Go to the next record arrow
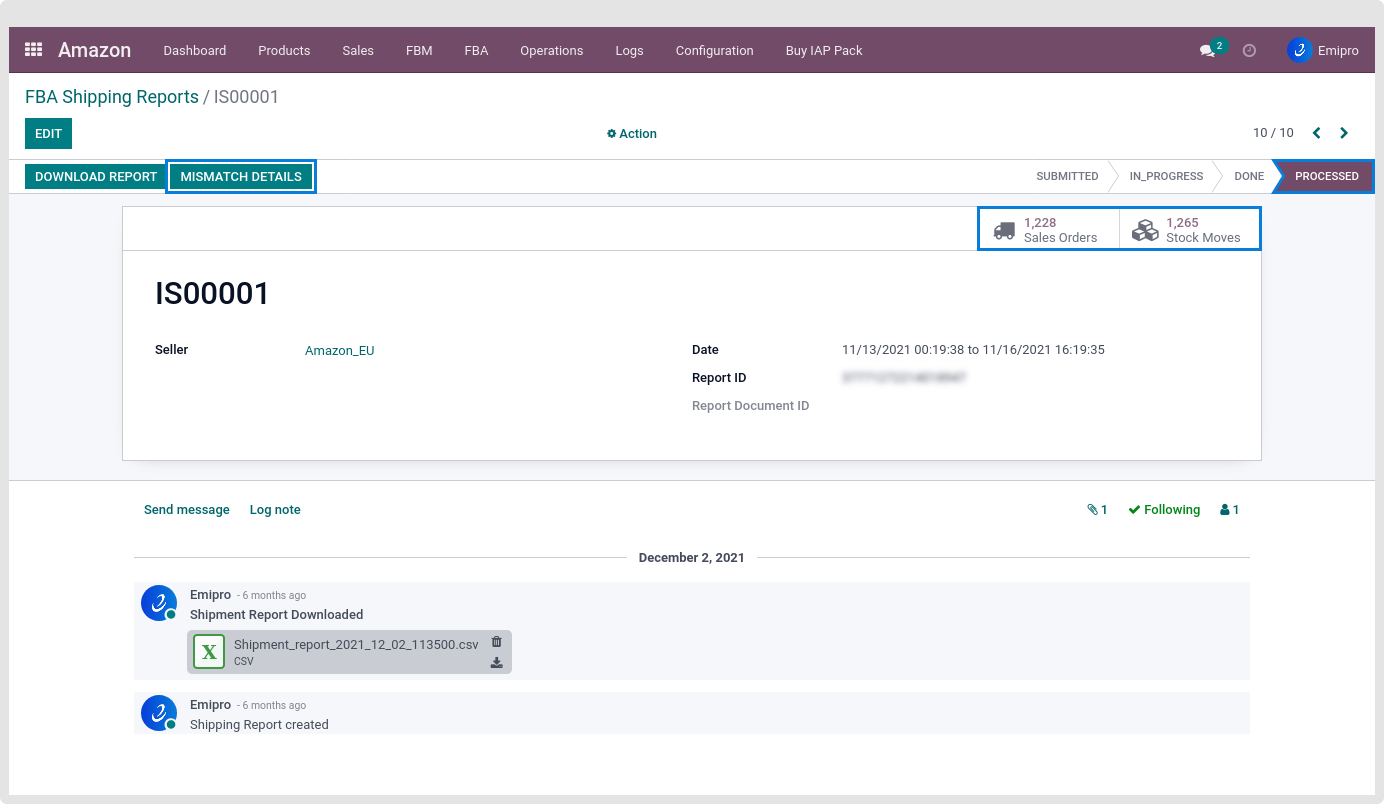This screenshot has width=1384, height=804. click(x=1344, y=133)
